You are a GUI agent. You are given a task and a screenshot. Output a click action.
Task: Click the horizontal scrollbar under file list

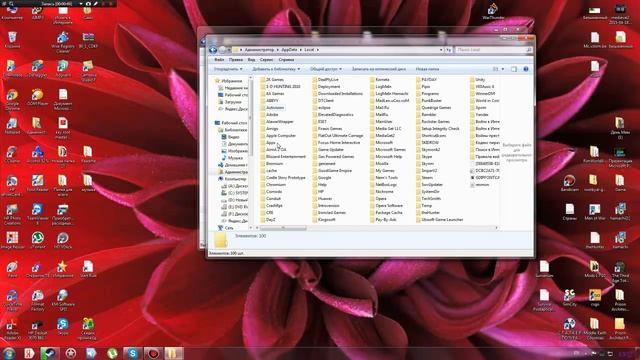pyautogui.click(x=376, y=228)
